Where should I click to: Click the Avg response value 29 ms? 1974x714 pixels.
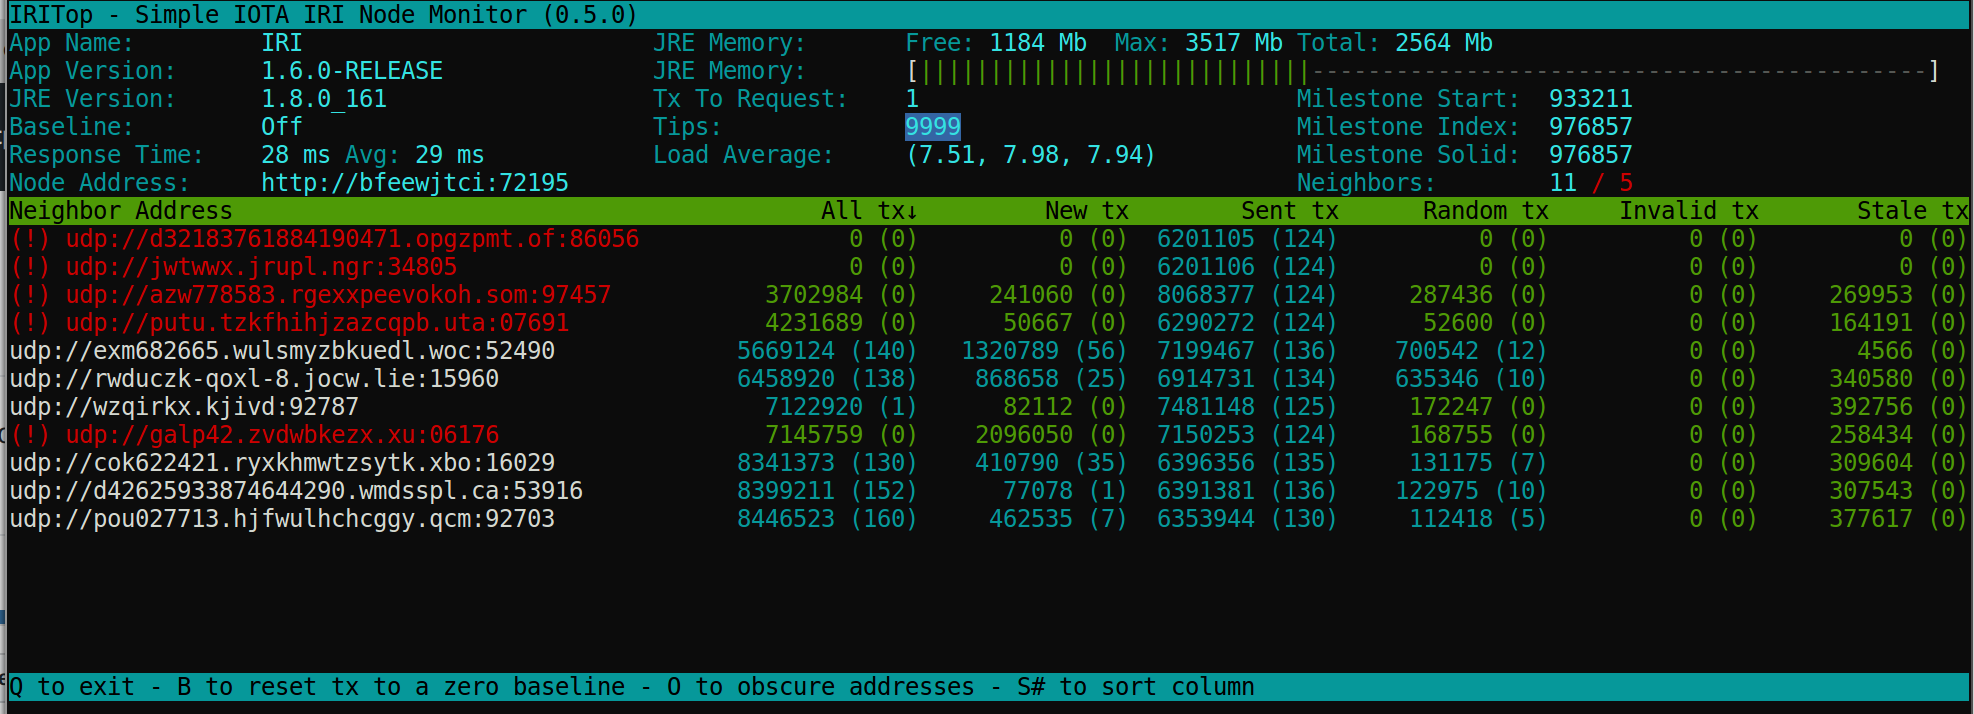450,155
